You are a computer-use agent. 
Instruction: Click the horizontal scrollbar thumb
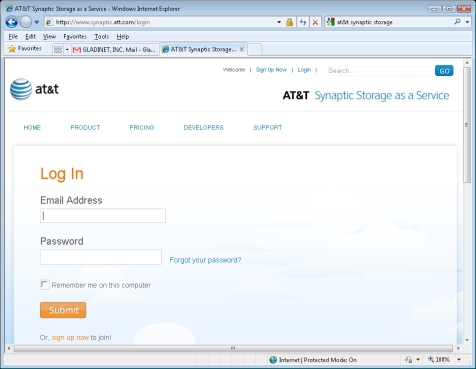233,348
